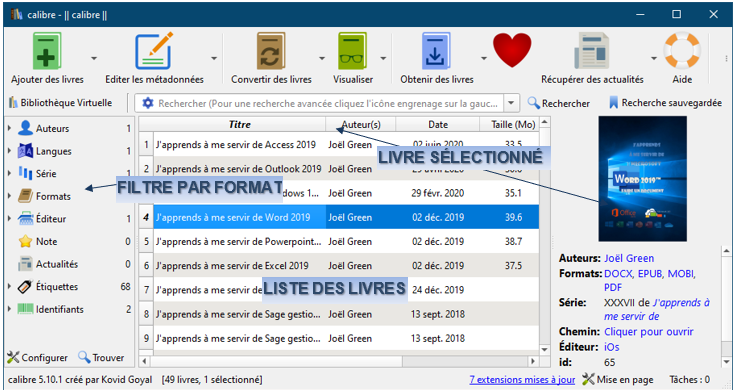Open the Bibliothèque Virtuelle button

(x=60, y=103)
